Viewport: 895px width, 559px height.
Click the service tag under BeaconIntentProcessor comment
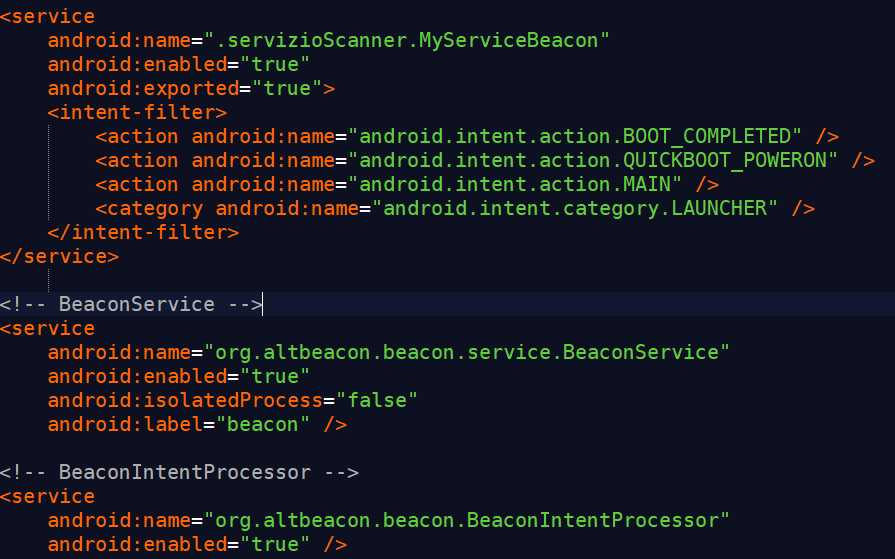[x=47, y=496]
